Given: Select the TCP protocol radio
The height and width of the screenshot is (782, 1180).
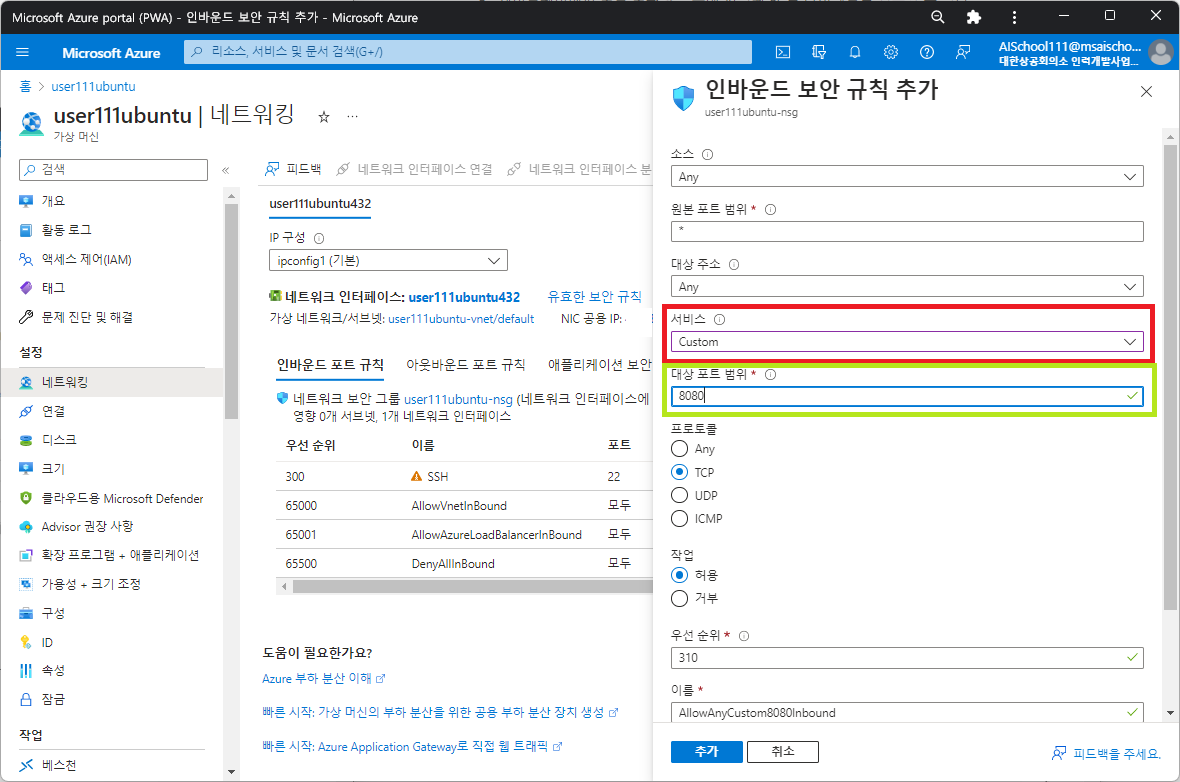Looking at the screenshot, I should pos(680,472).
